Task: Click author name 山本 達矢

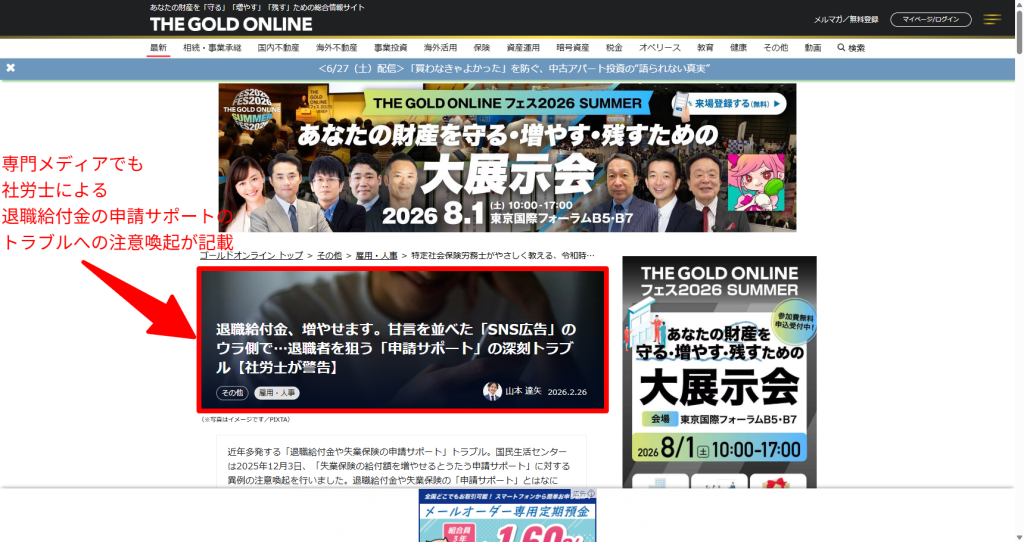Action: tap(523, 391)
